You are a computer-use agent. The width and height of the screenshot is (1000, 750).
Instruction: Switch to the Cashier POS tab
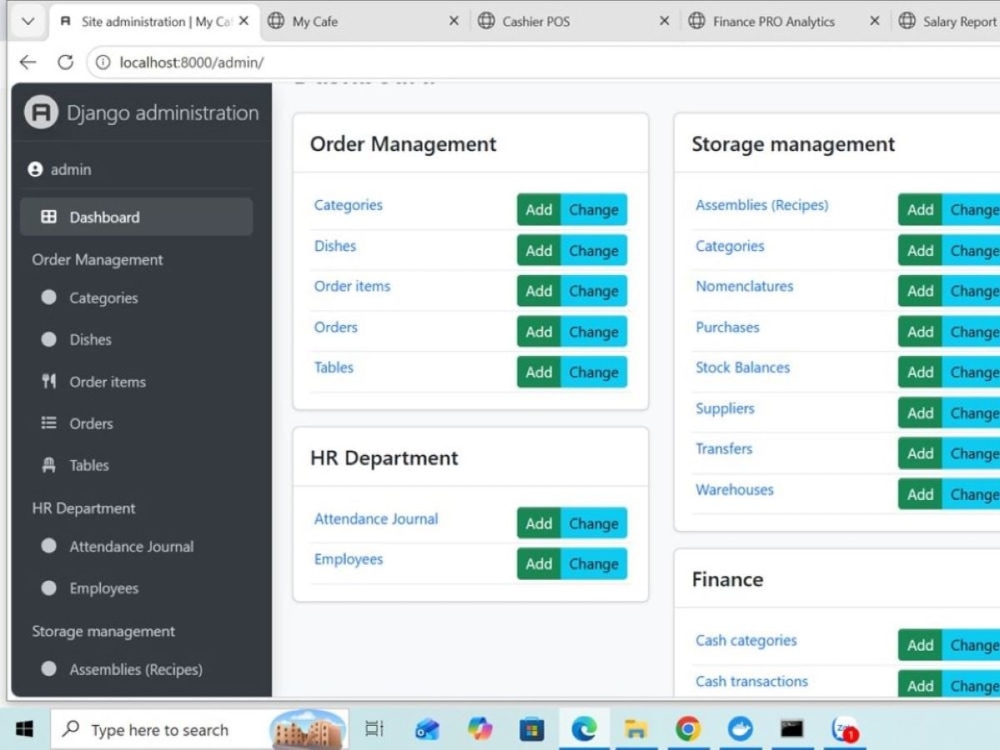point(574,21)
